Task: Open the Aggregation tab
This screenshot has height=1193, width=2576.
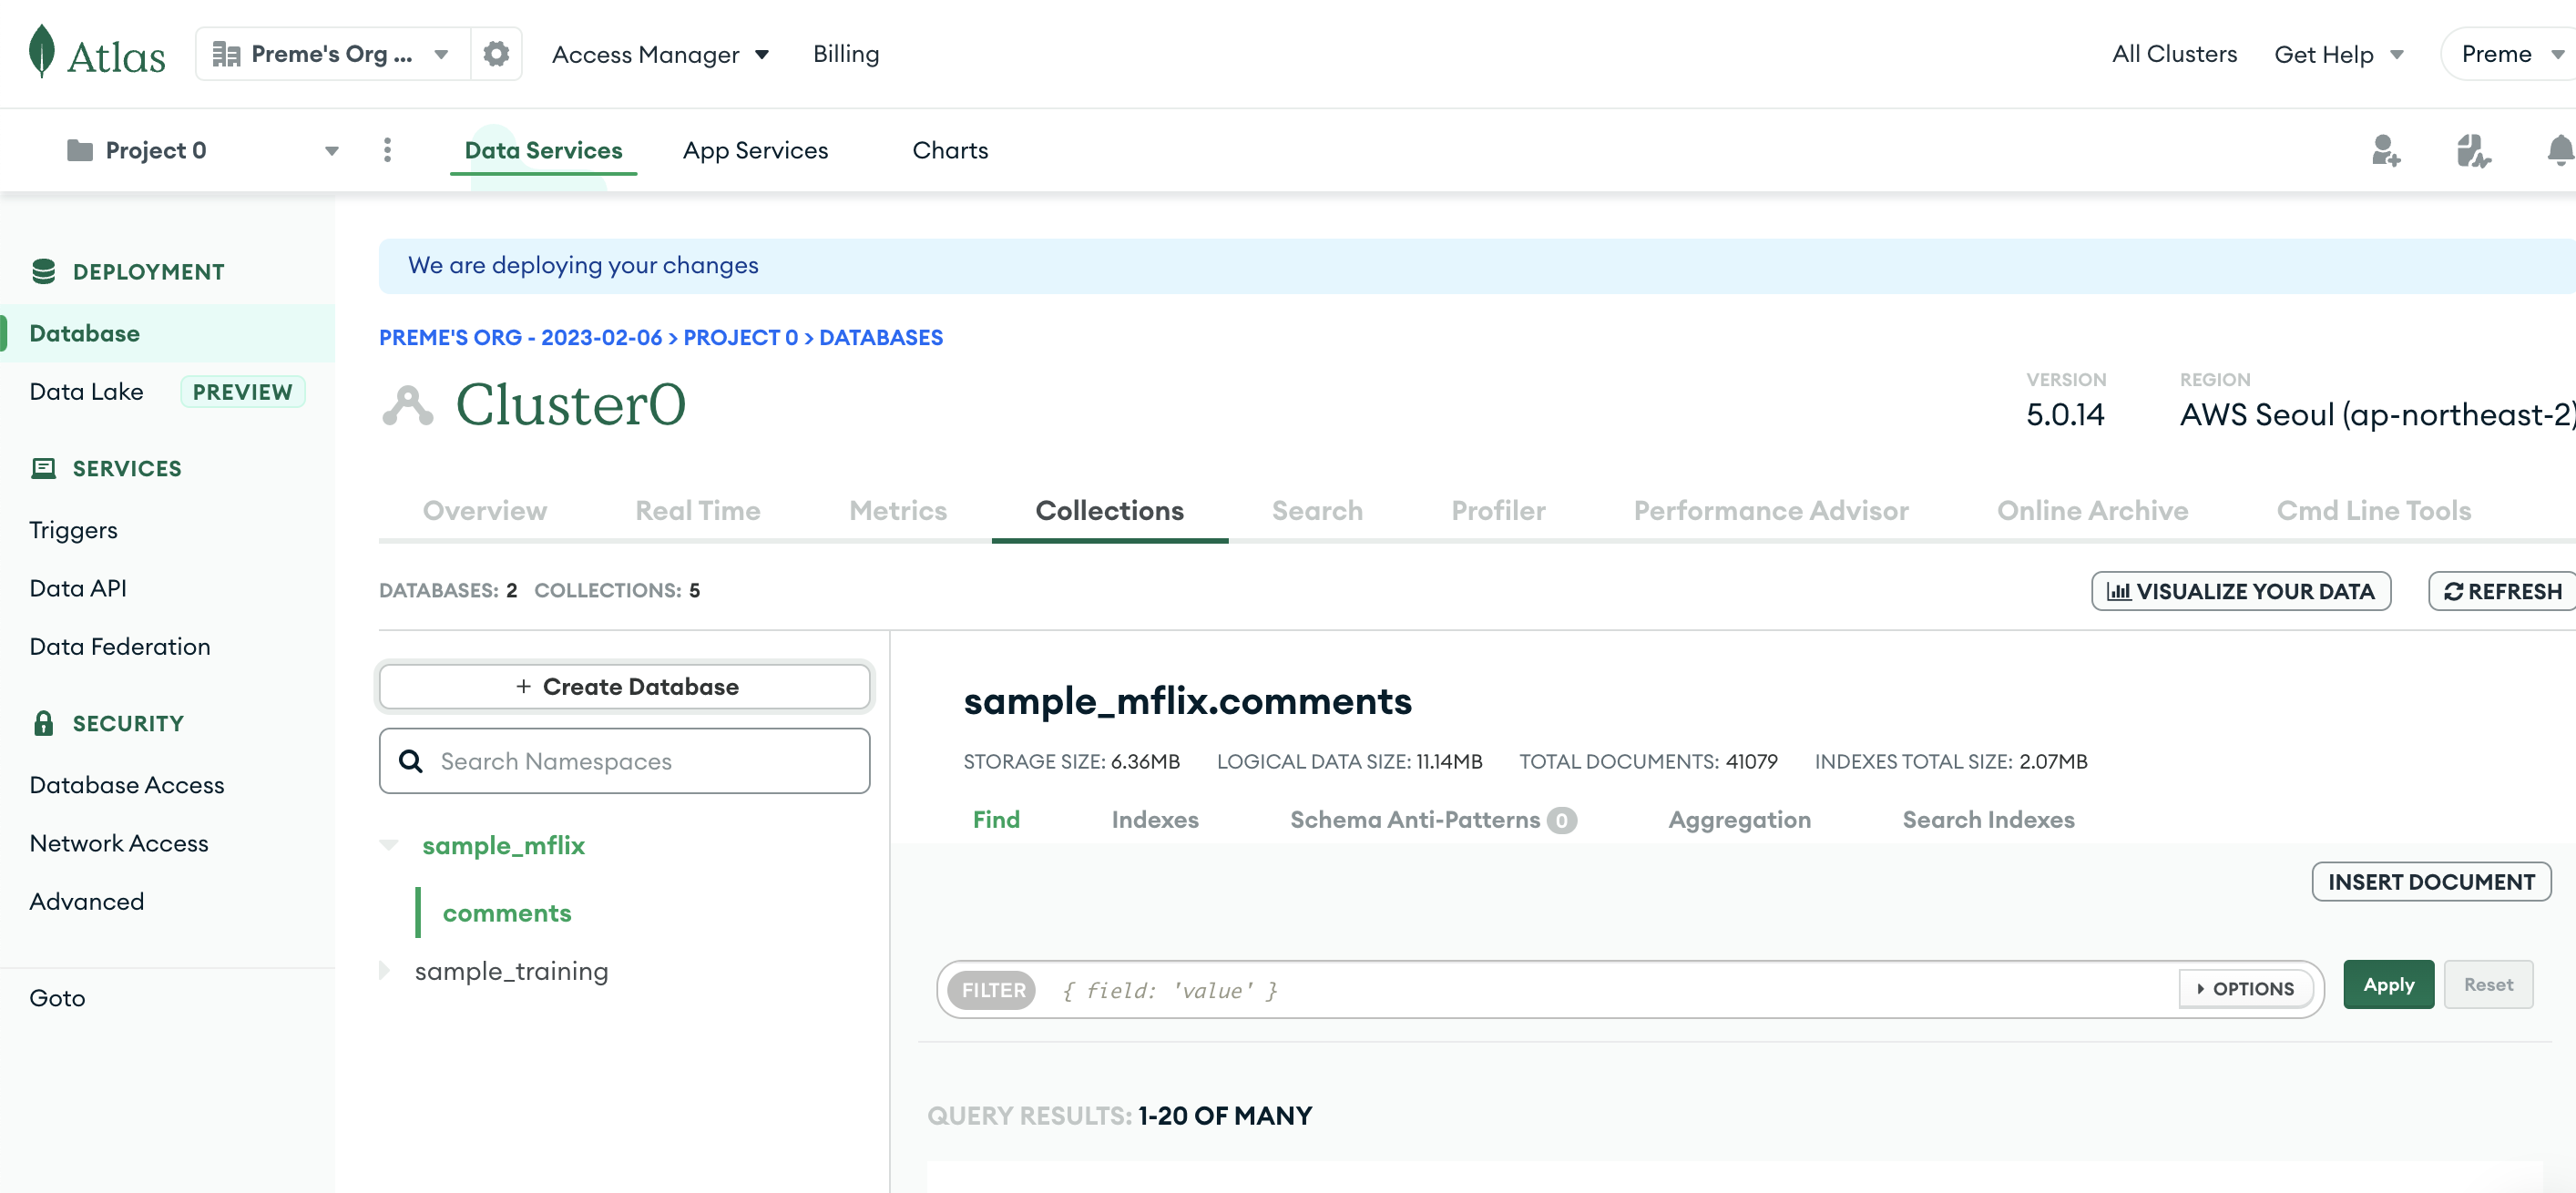Action: point(1739,820)
